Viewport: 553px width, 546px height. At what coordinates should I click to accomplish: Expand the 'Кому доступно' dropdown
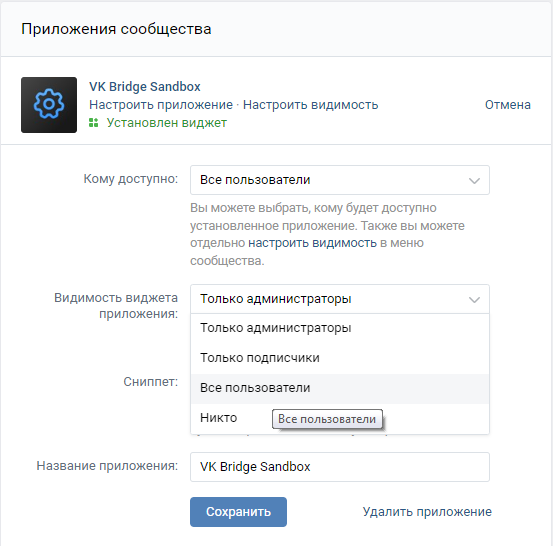pos(340,180)
